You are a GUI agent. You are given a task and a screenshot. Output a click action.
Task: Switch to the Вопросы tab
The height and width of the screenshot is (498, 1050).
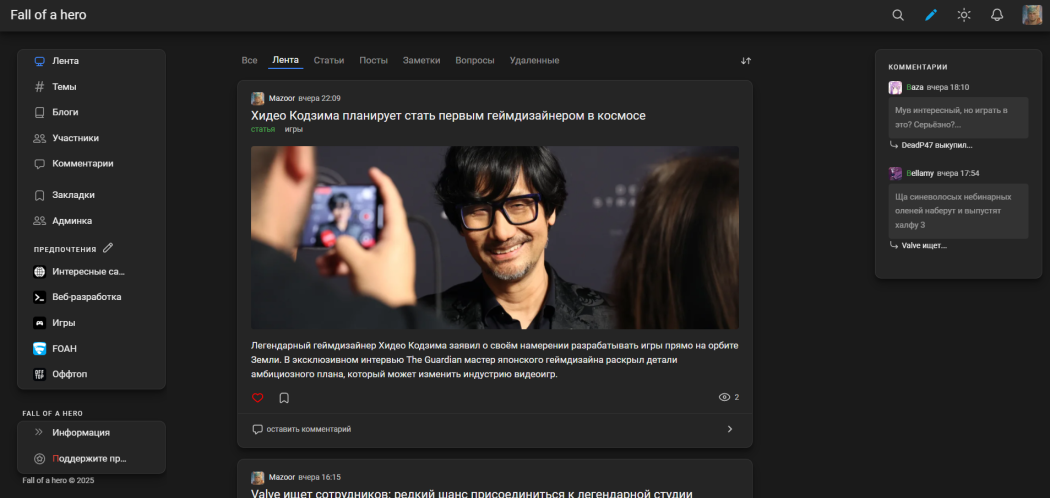coord(475,60)
